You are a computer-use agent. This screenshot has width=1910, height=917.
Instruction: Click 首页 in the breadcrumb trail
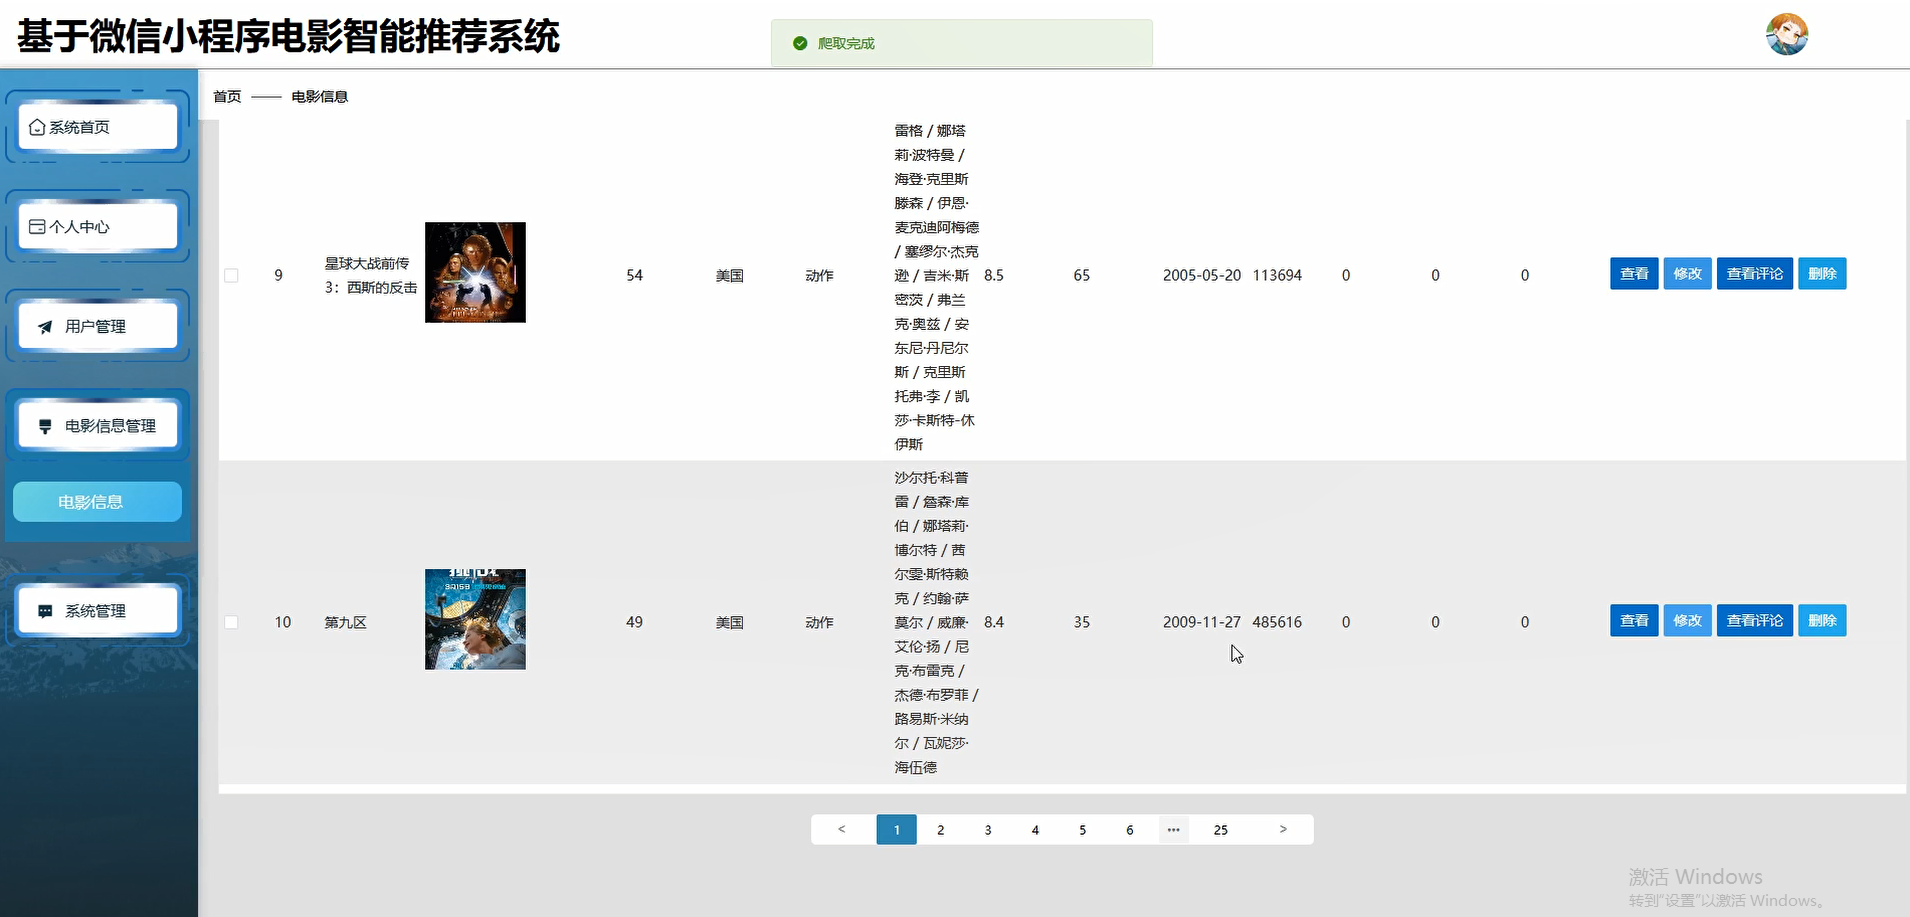click(225, 96)
